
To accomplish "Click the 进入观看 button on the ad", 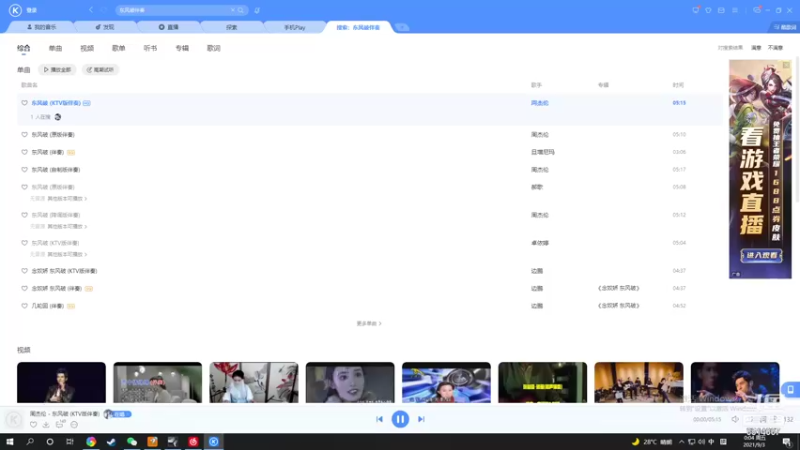I will click(761, 256).
